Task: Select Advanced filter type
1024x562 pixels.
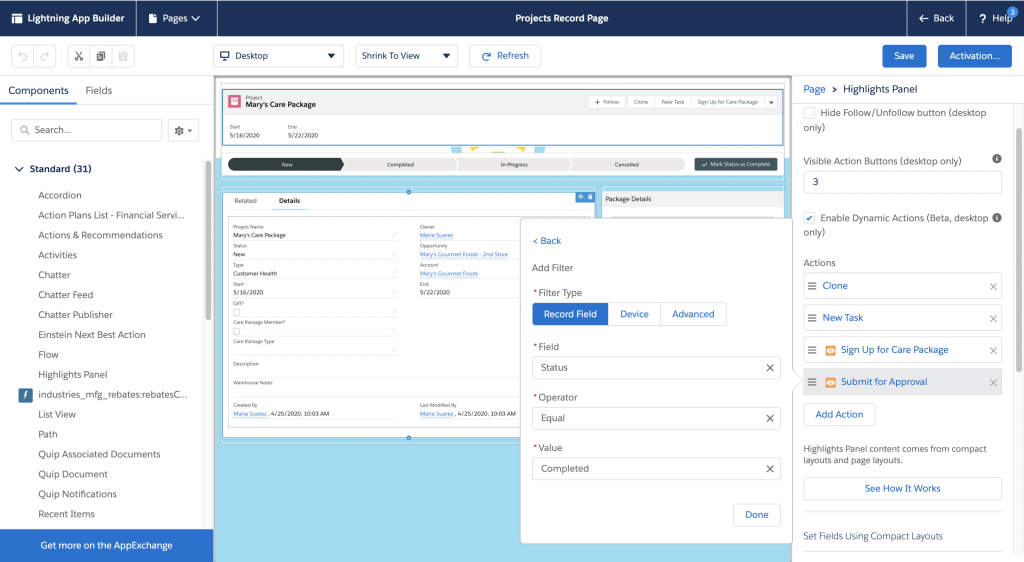Action: click(693, 314)
